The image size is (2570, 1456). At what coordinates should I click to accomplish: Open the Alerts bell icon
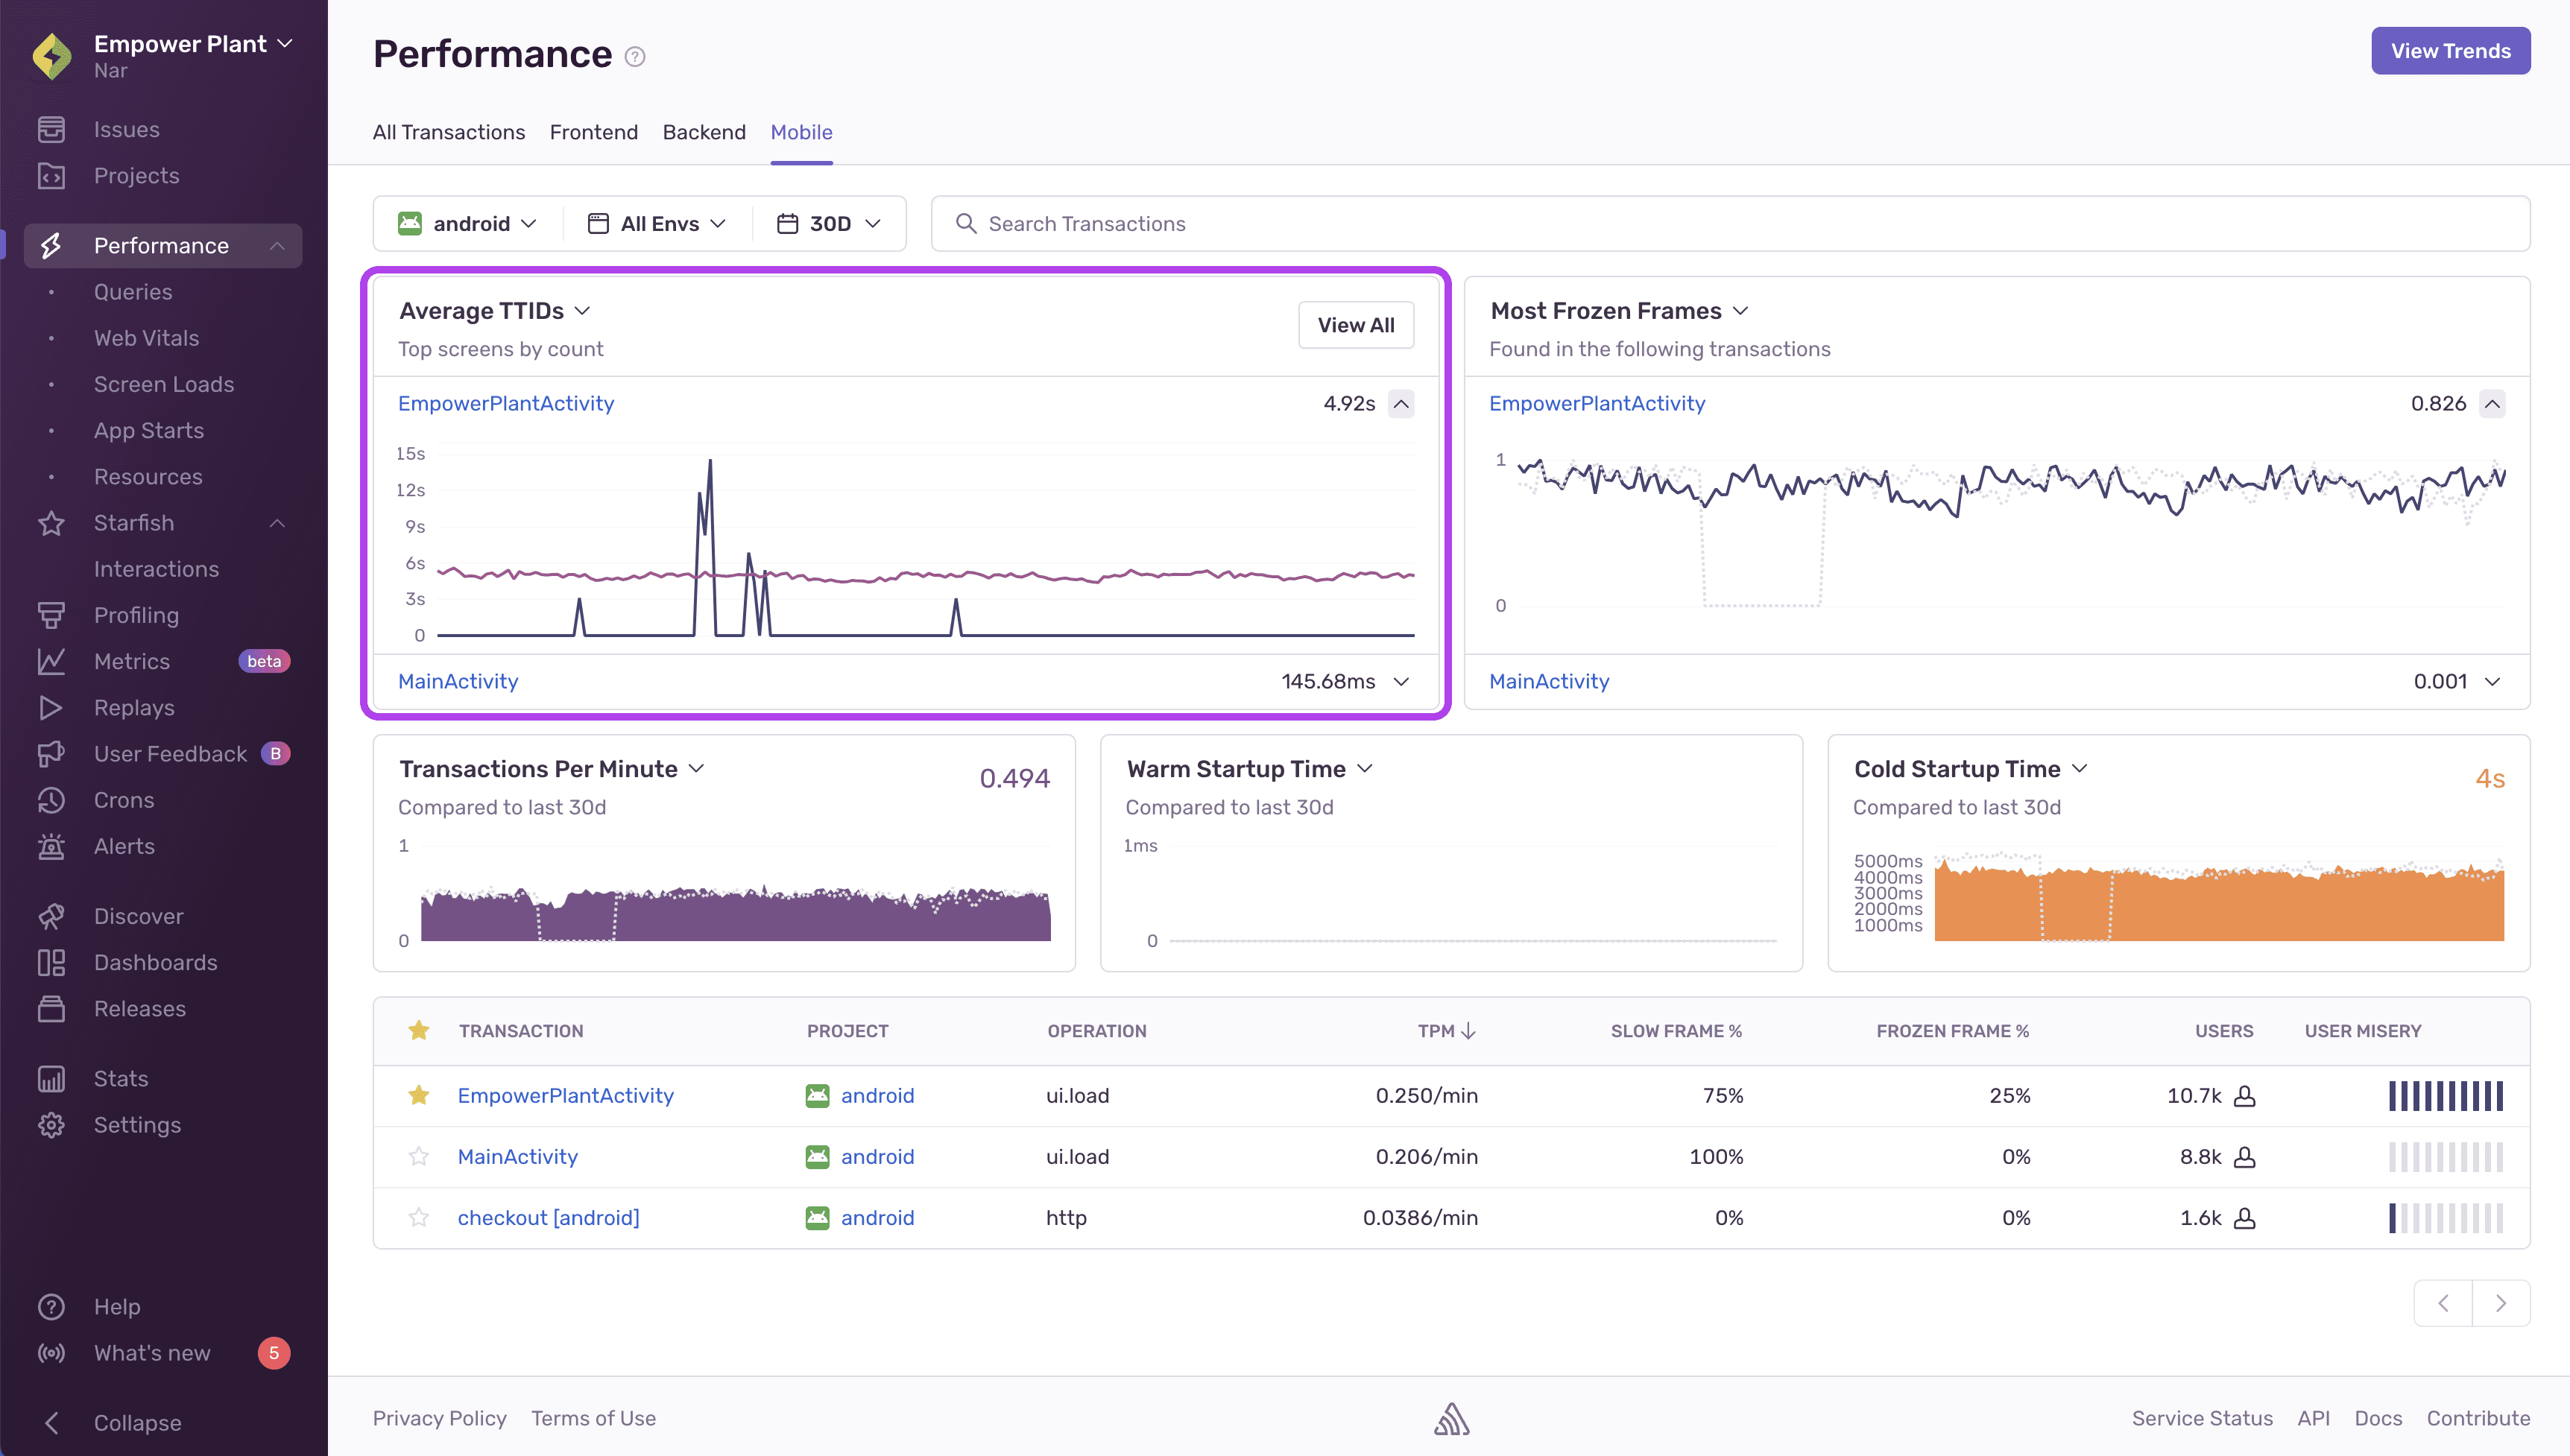click(51, 846)
